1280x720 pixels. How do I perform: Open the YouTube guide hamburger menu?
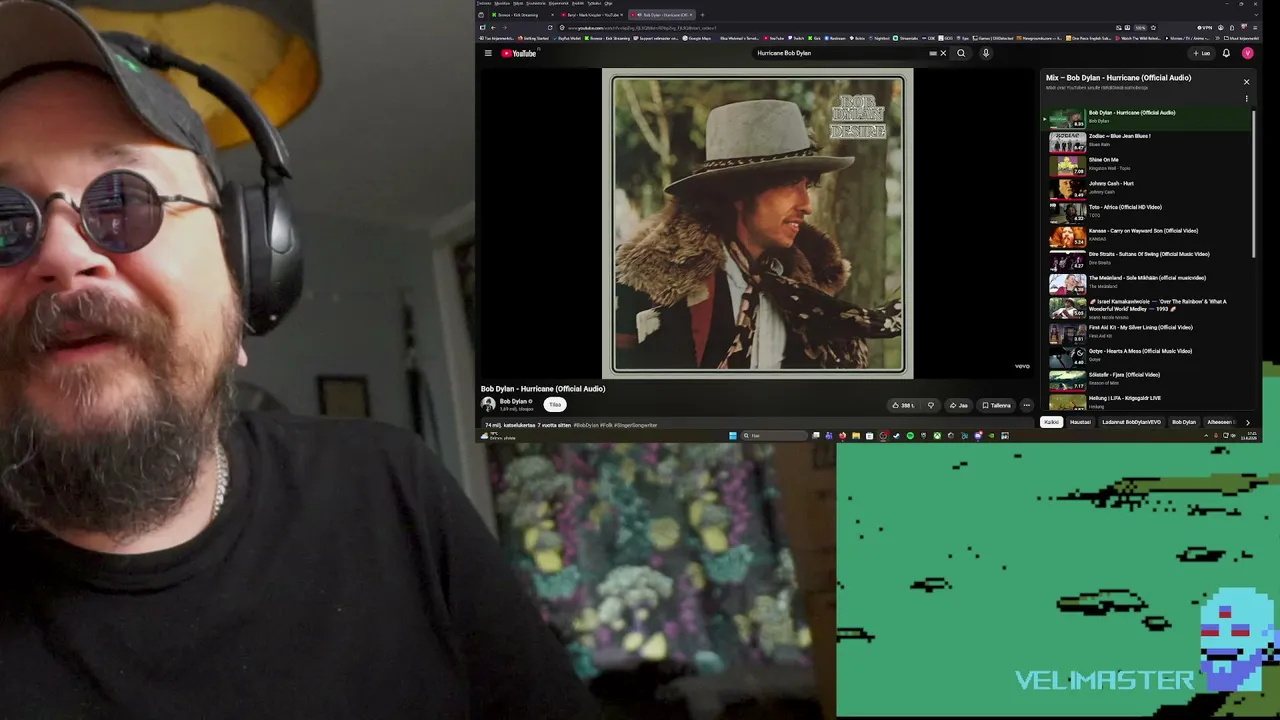coord(488,53)
